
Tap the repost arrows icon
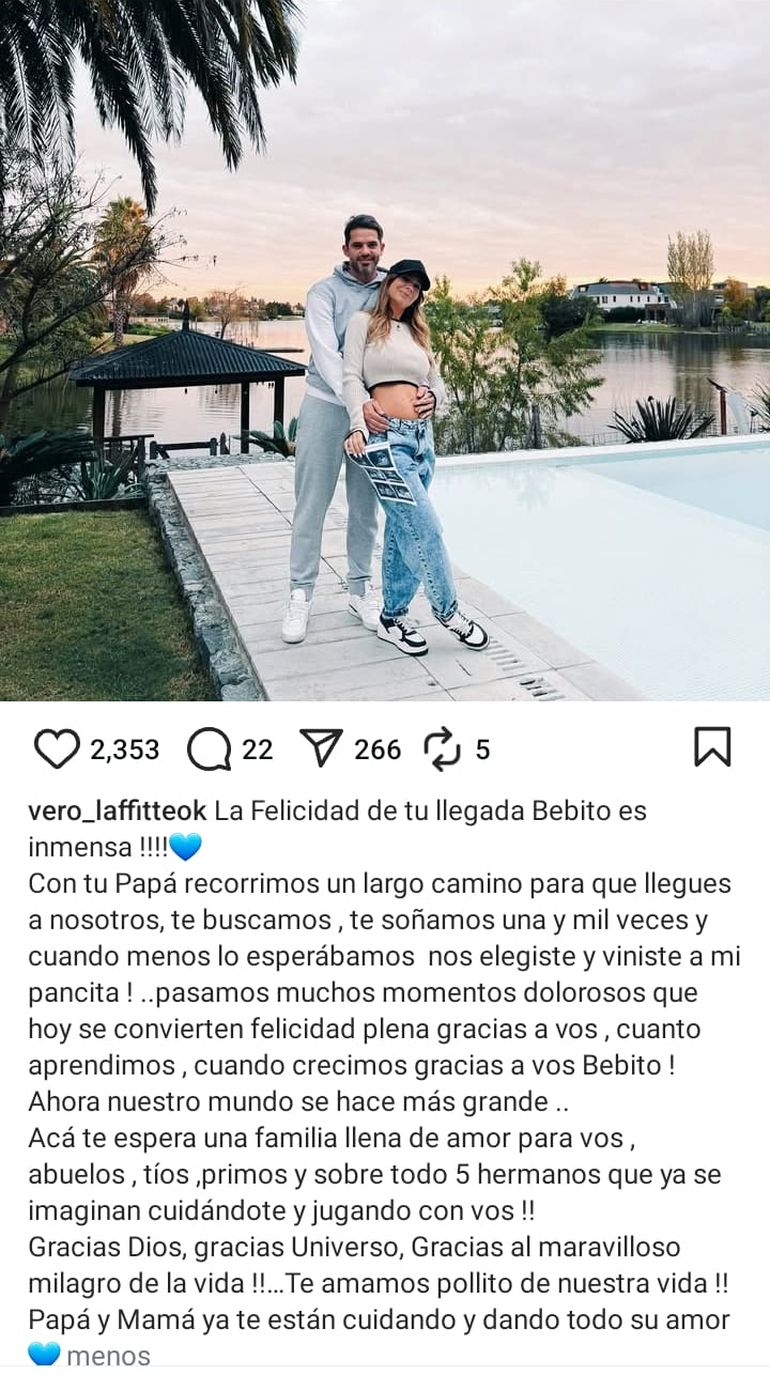[440, 748]
